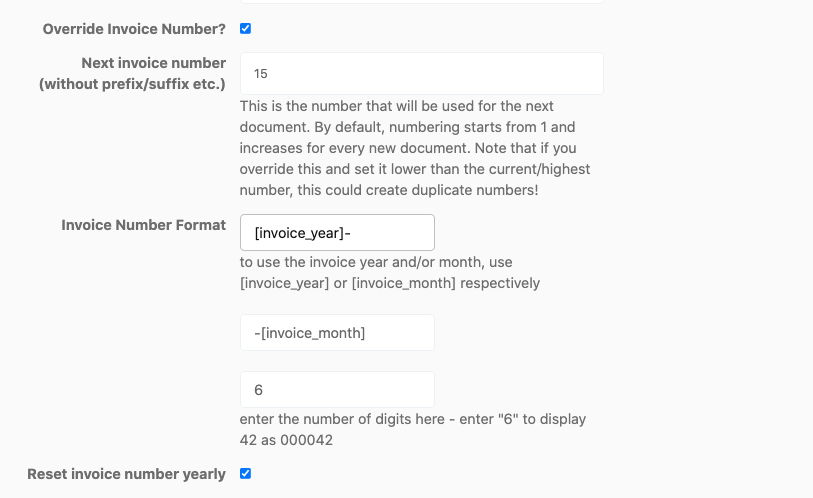Viewport: 813px width, 498px height.
Task: Click text 'By default, numbering starts from 1'
Action: coord(430,127)
